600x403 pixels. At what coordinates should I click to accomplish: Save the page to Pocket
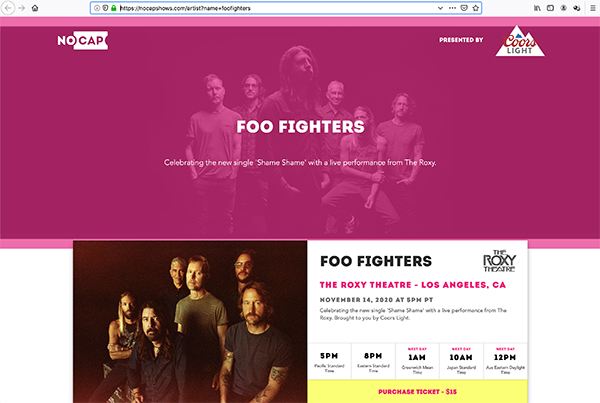pyautogui.click(x=464, y=8)
